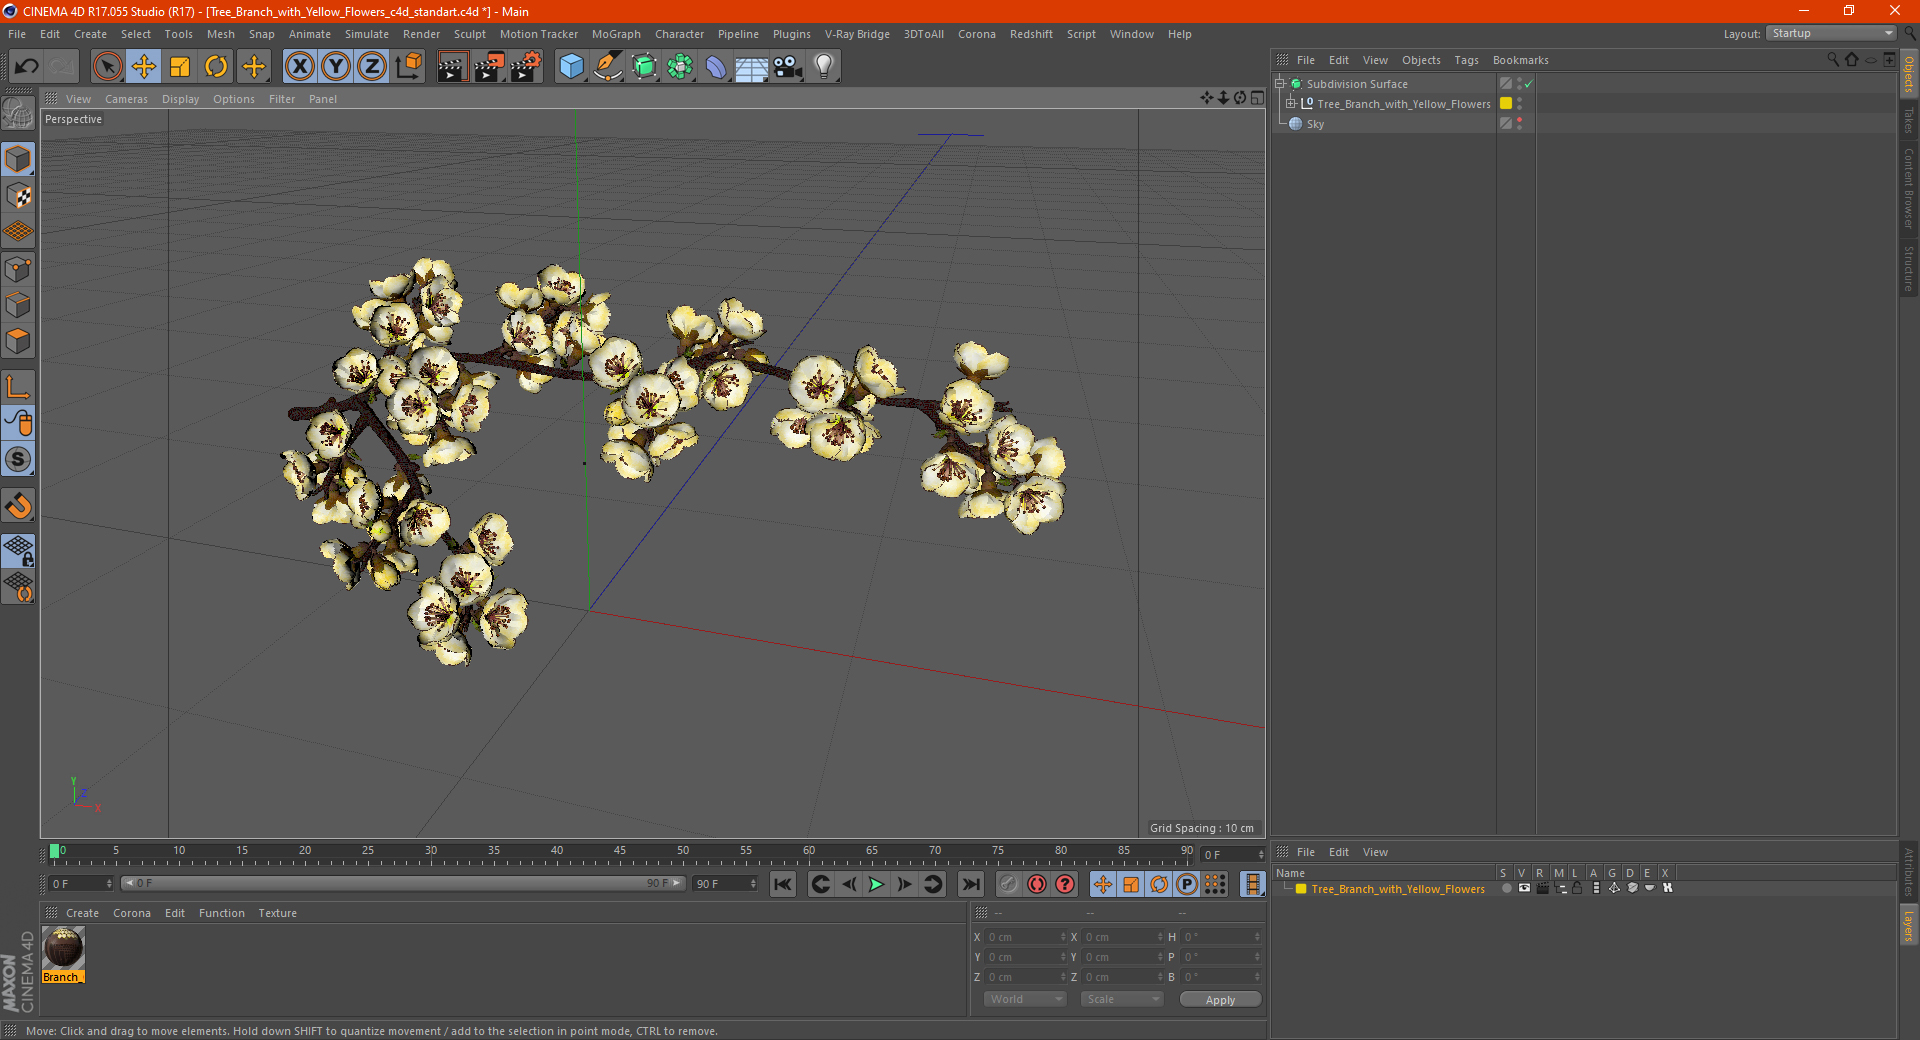Click the Camera object icon
This screenshot has width=1920, height=1040.
point(787,67)
